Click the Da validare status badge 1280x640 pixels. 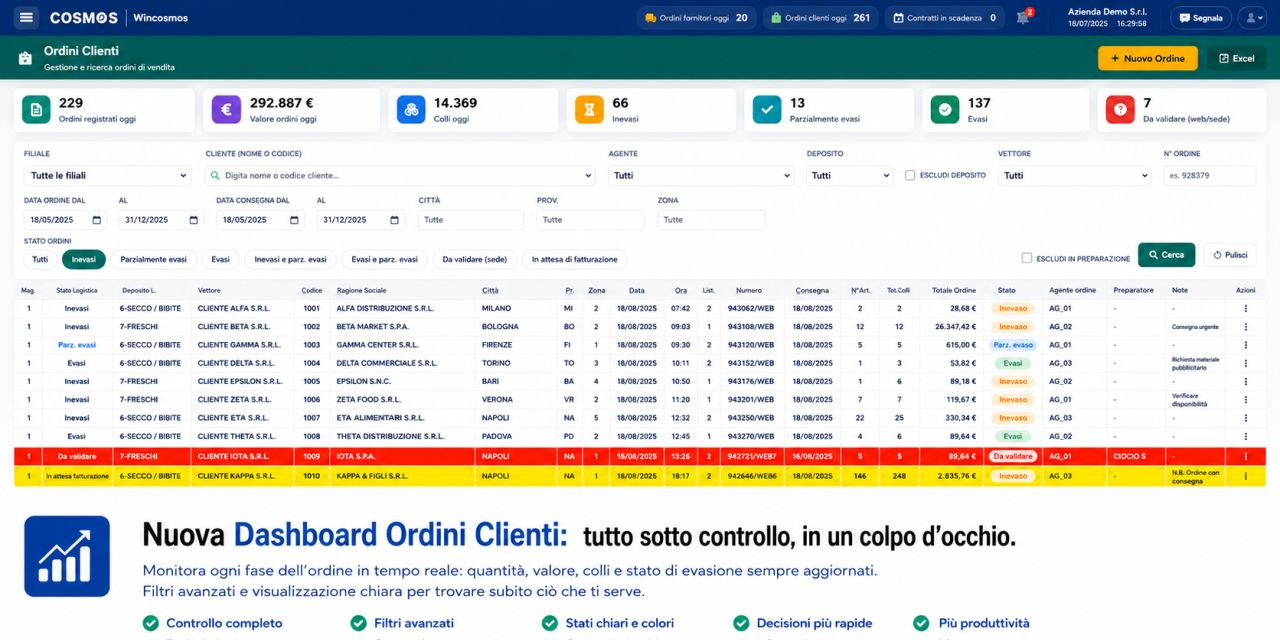(x=1013, y=456)
